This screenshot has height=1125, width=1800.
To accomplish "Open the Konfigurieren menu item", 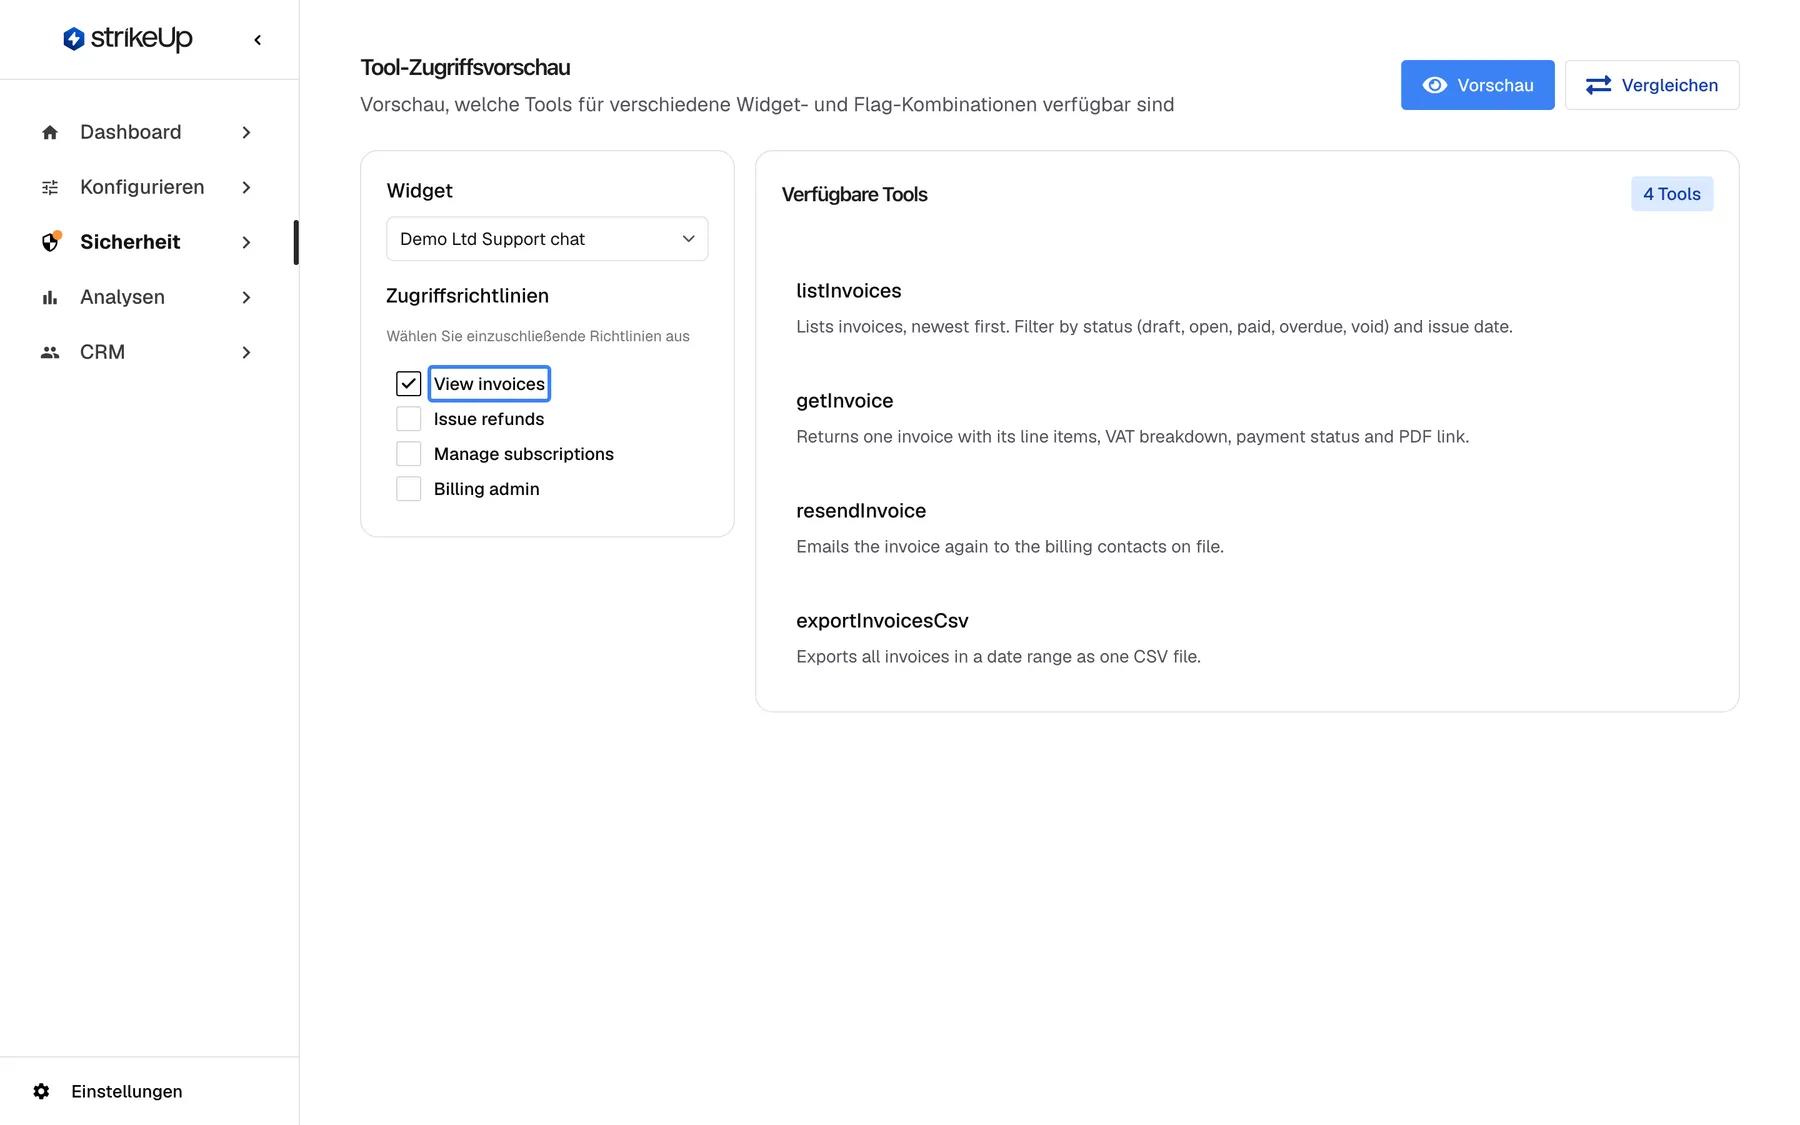I will pyautogui.click(x=147, y=187).
